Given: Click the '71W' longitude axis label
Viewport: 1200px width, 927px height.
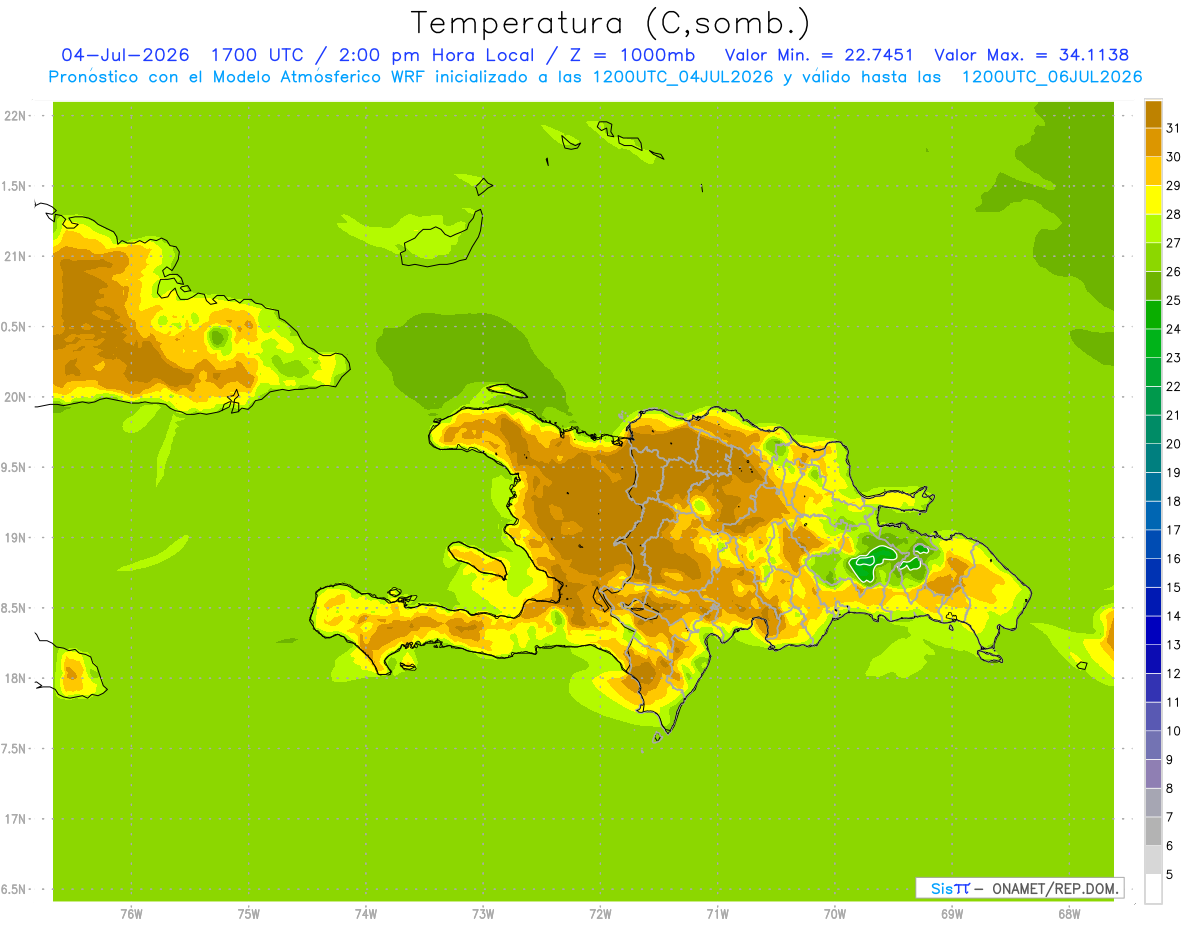Looking at the screenshot, I should point(717,914).
